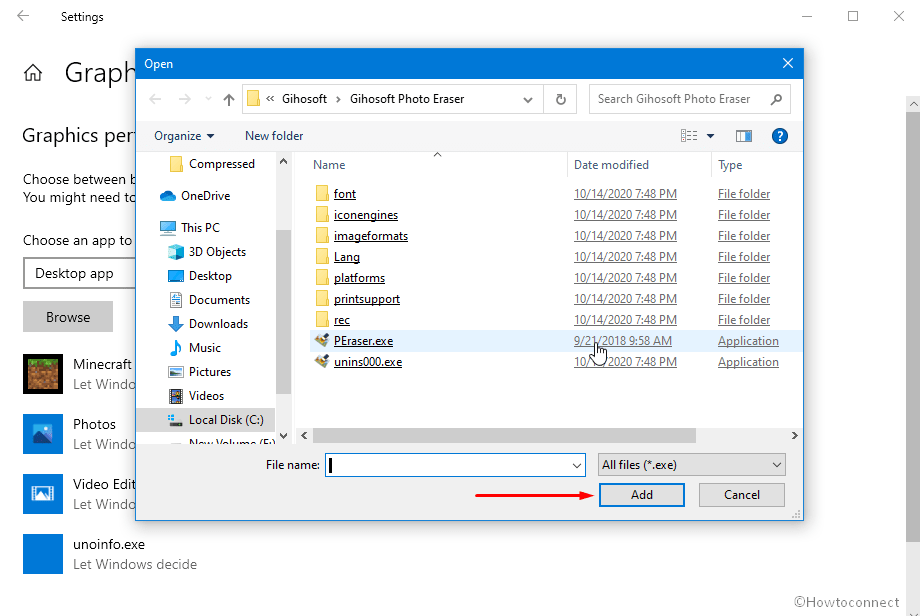
Task: Select OneDrive in navigation pane
Action: coord(195,196)
